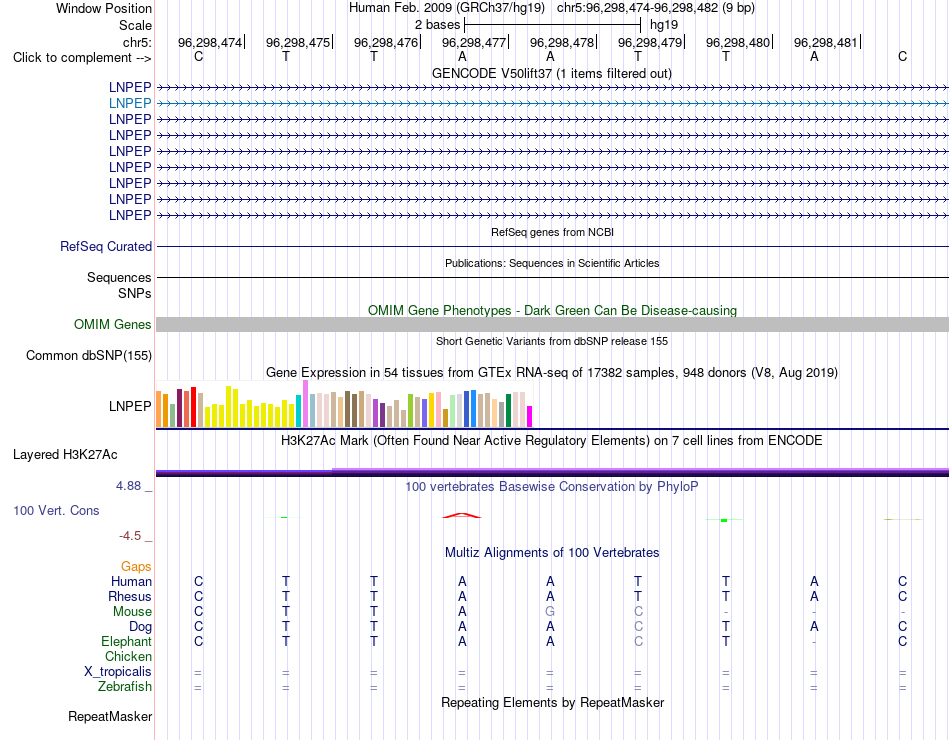Click the OMIM Genes track label
Image resolution: width=950 pixels, height=740 pixels.
[112, 325]
